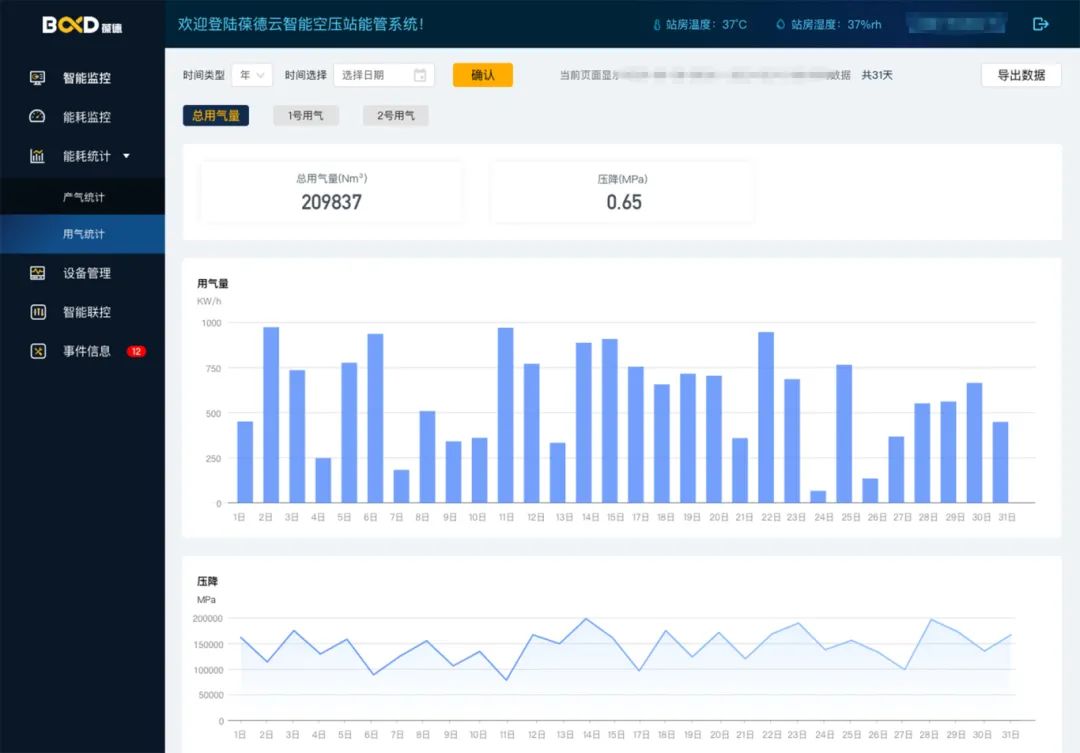Open the 时间类型 year dropdown
Image resolution: width=1080 pixels, height=753 pixels.
(252, 75)
